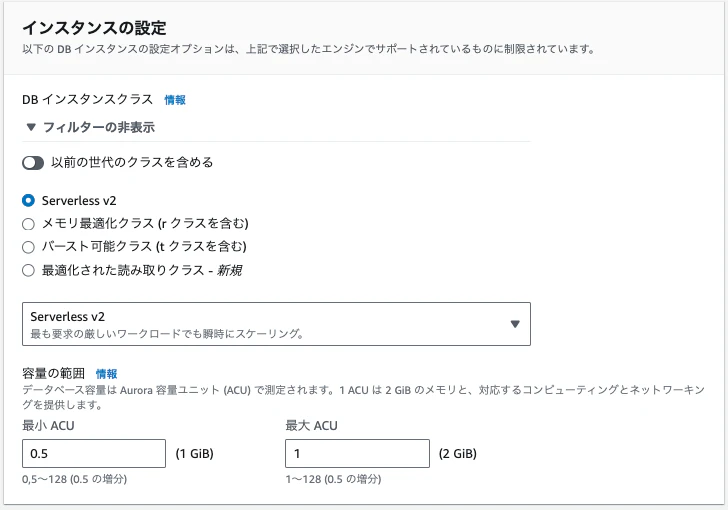
Task: Collapse the フィルターの非表示 section label
Action: pos(98,128)
